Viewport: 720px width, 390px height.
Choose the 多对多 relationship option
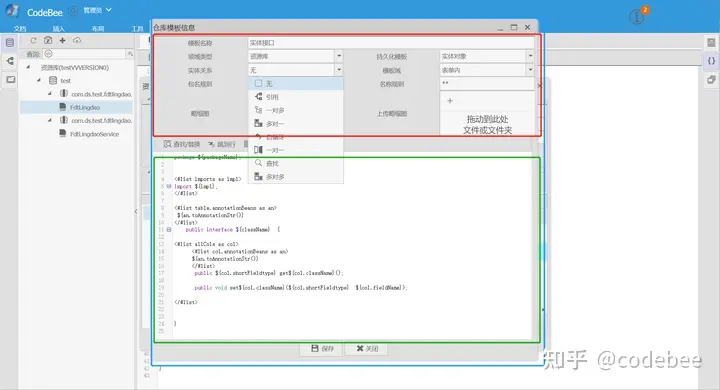coord(296,177)
